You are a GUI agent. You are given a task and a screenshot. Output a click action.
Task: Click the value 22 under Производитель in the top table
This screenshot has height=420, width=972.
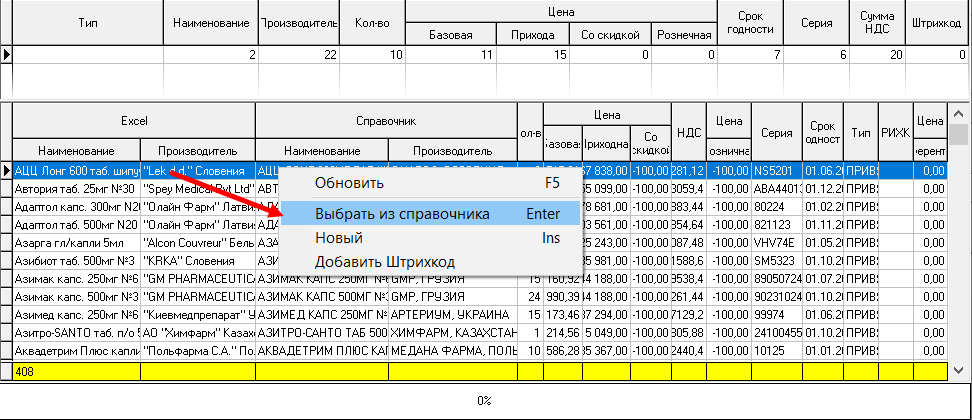(299, 55)
